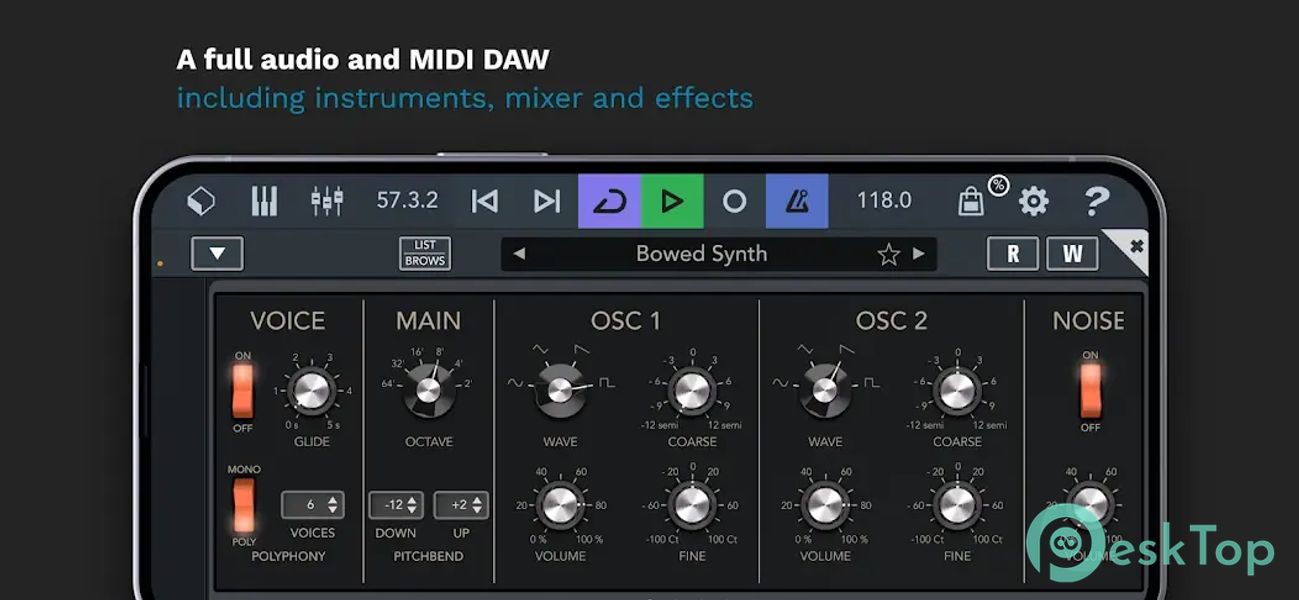Viewport: 1299px width, 600px height.
Task: Select the next preset arrow
Action: point(918,254)
